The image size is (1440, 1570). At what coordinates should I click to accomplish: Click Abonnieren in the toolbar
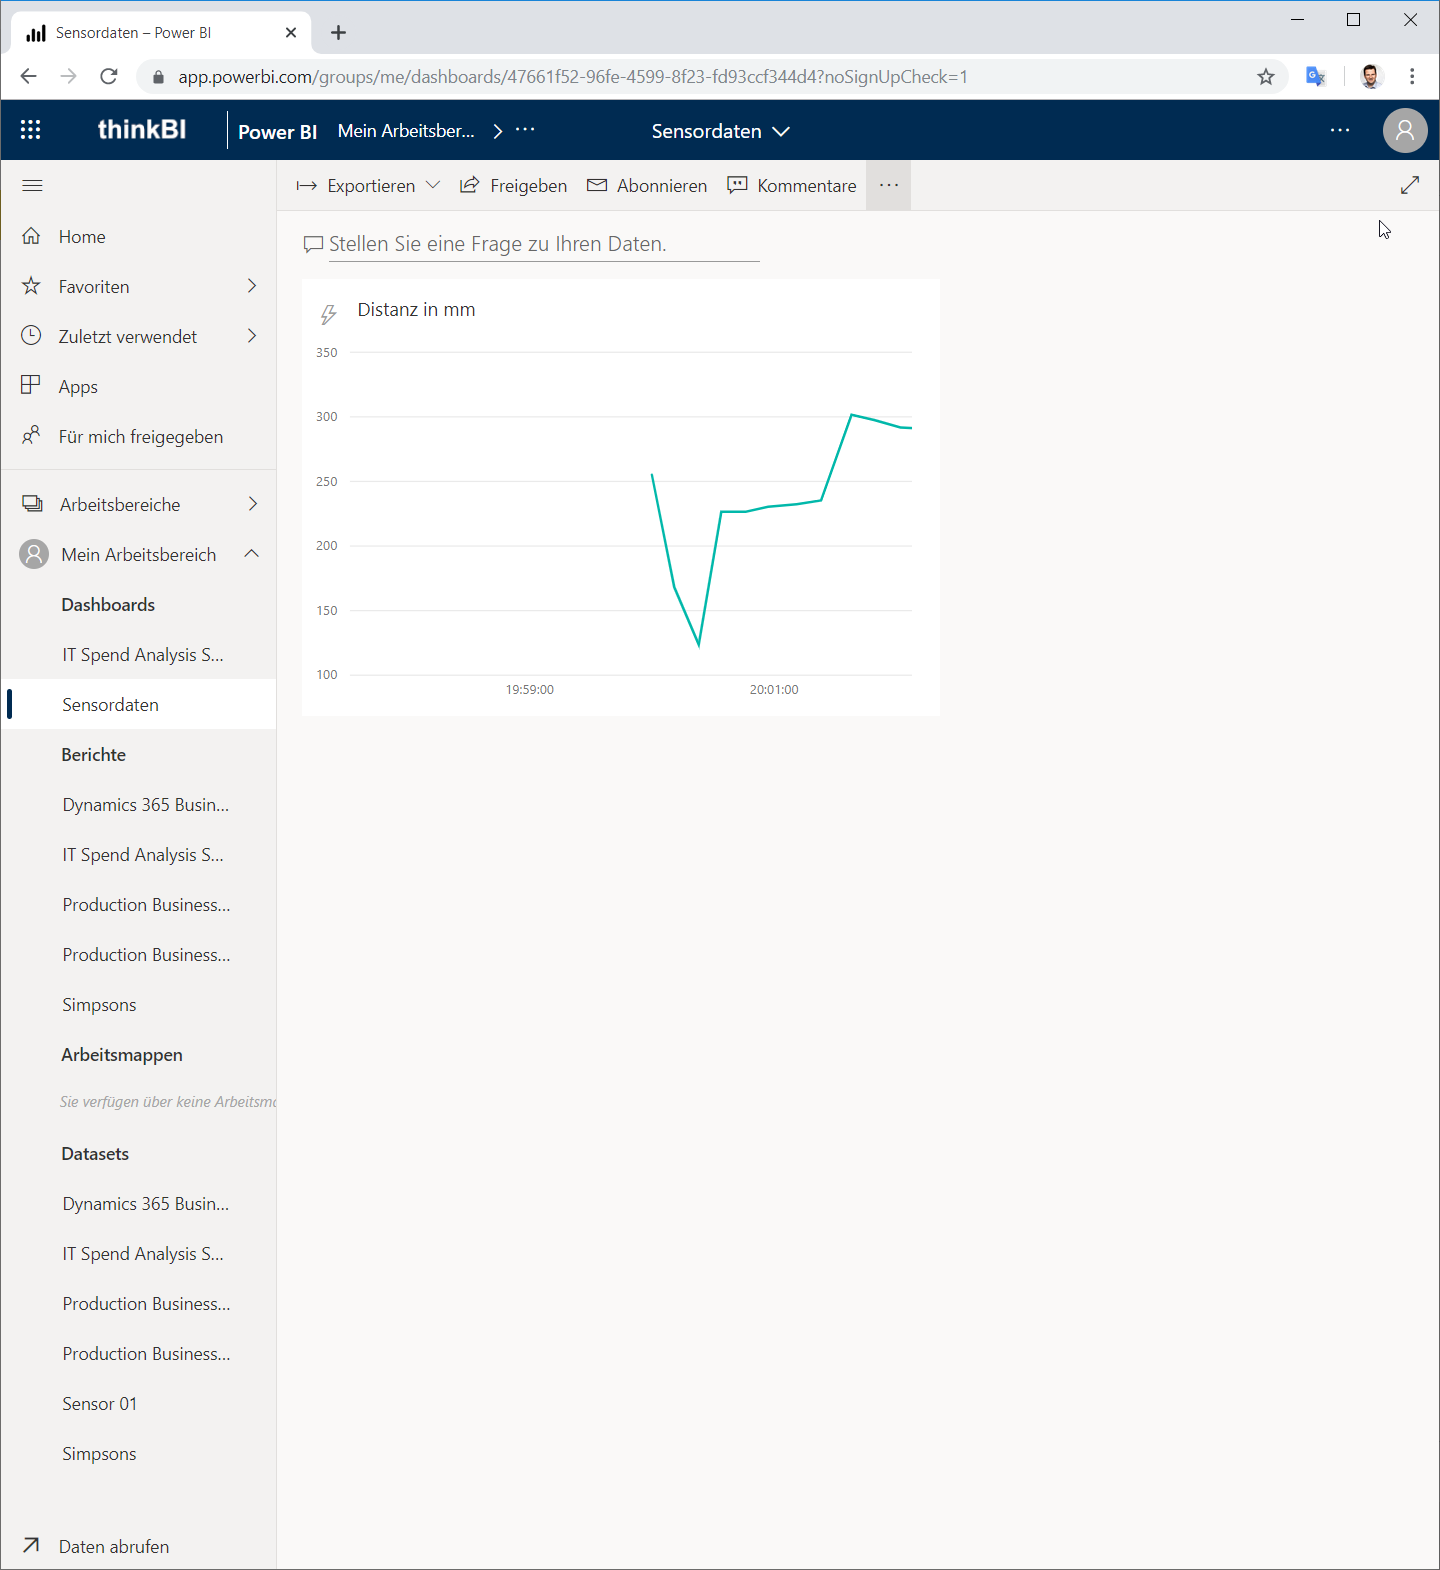647,186
